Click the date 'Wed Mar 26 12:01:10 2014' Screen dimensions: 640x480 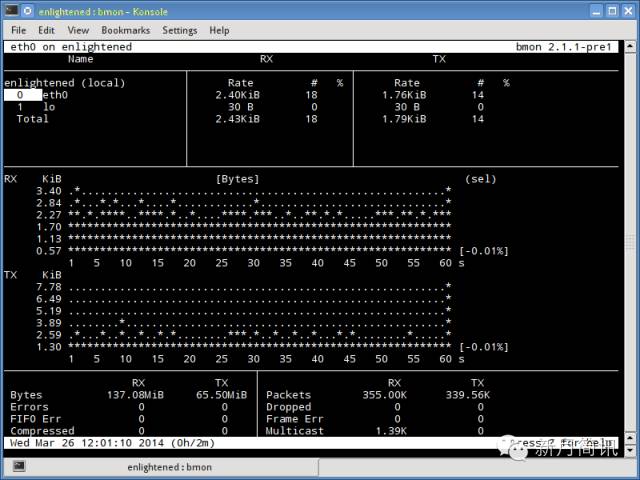[x=87, y=443]
